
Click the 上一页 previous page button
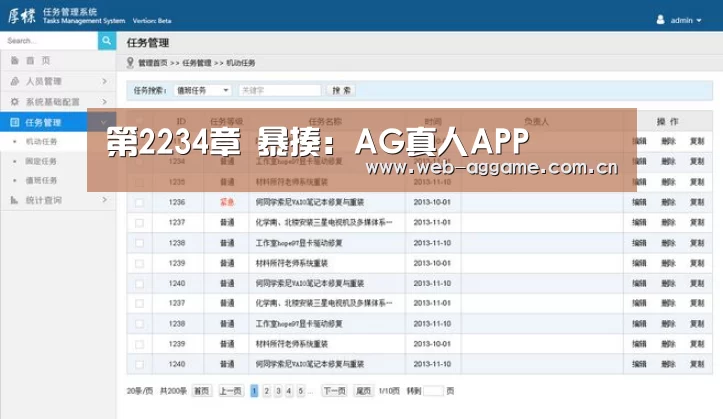pyautogui.click(x=231, y=391)
